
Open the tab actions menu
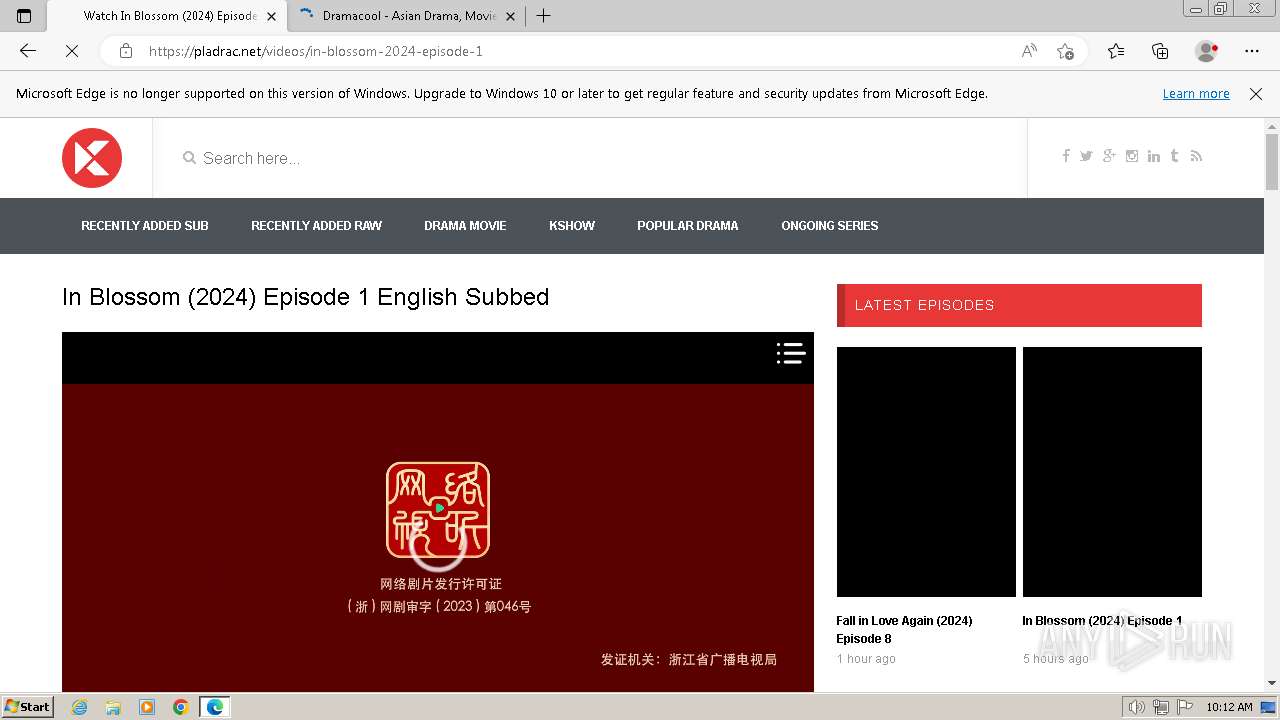24,16
